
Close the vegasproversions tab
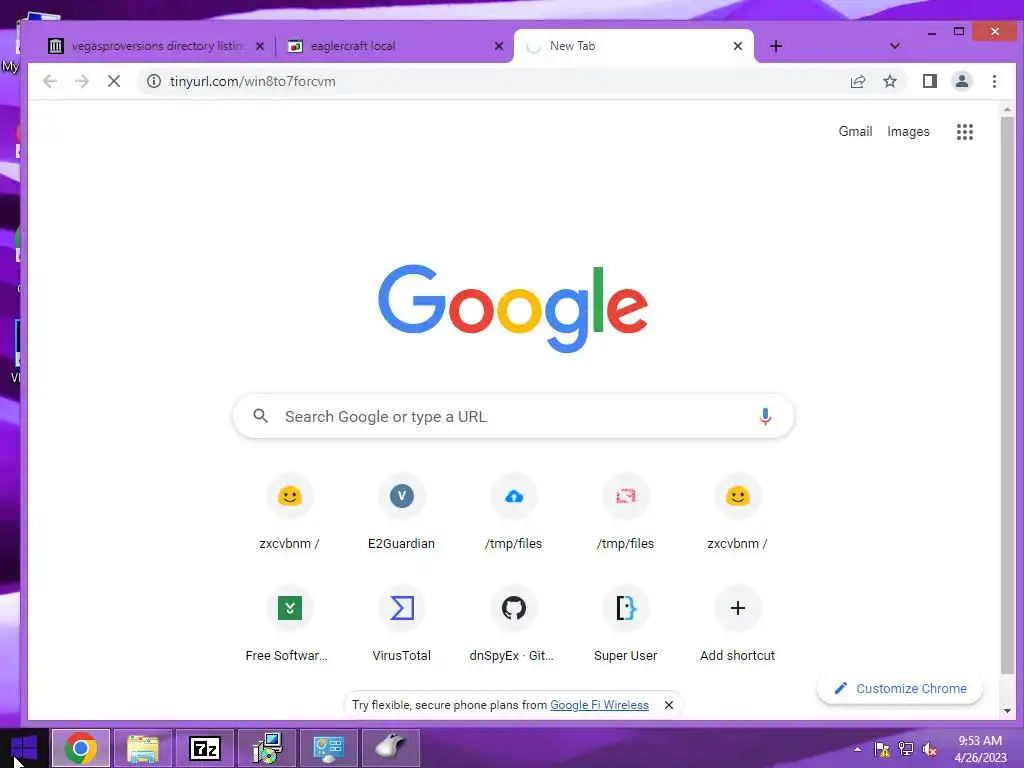point(260,46)
